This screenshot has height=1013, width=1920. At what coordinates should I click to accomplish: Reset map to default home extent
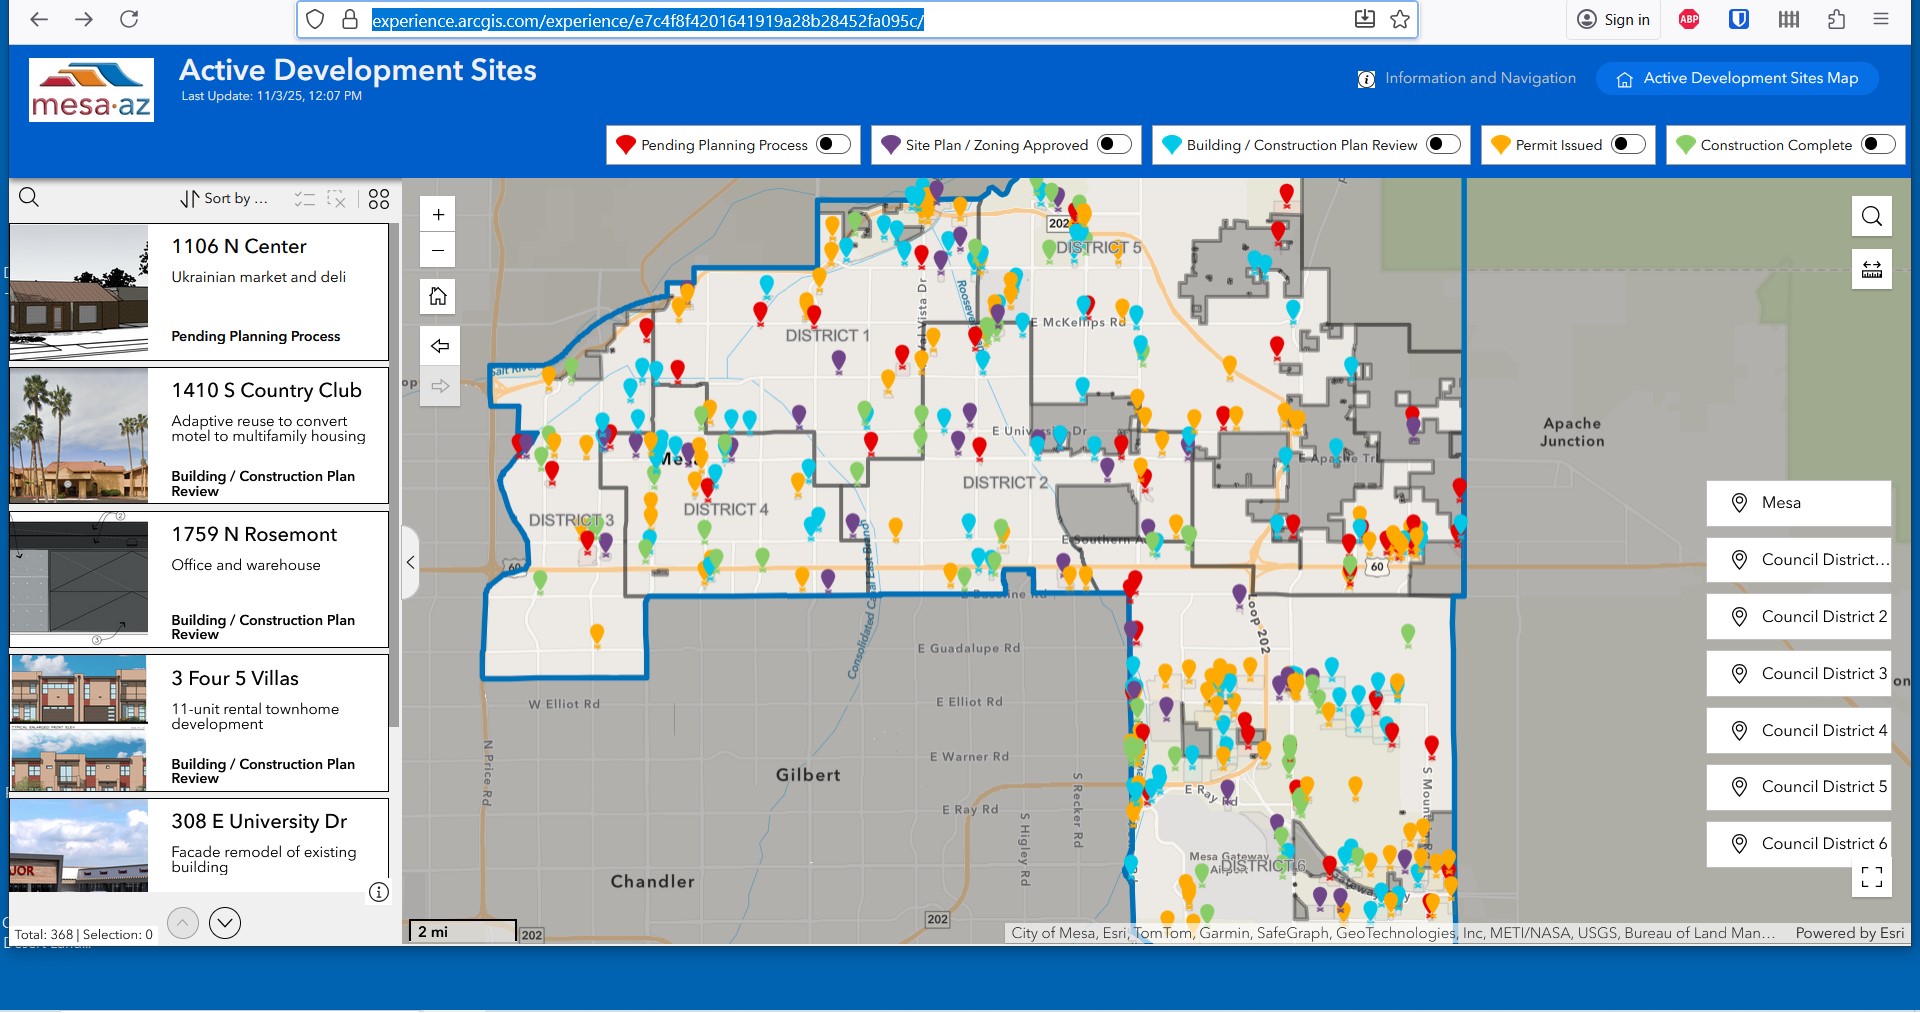pos(438,296)
